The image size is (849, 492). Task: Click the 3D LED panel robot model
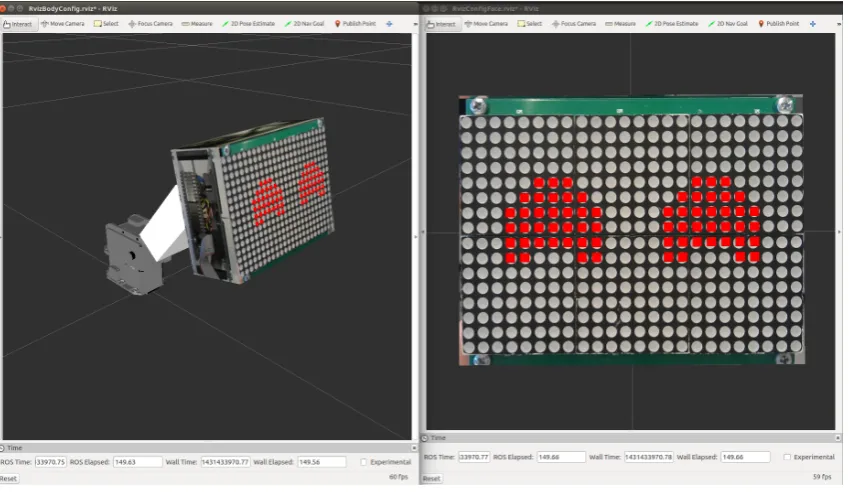pyautogui.click(x=253, y=201)
